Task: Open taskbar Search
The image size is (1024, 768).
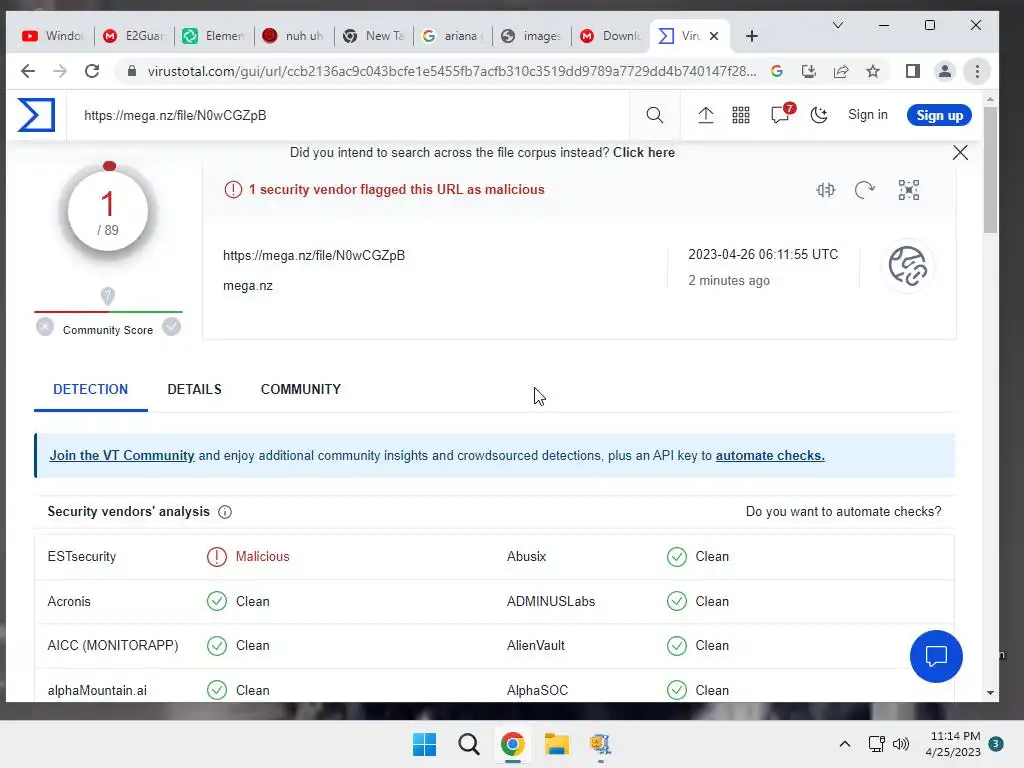Action: pyautogui.click(x=469, y=744)
